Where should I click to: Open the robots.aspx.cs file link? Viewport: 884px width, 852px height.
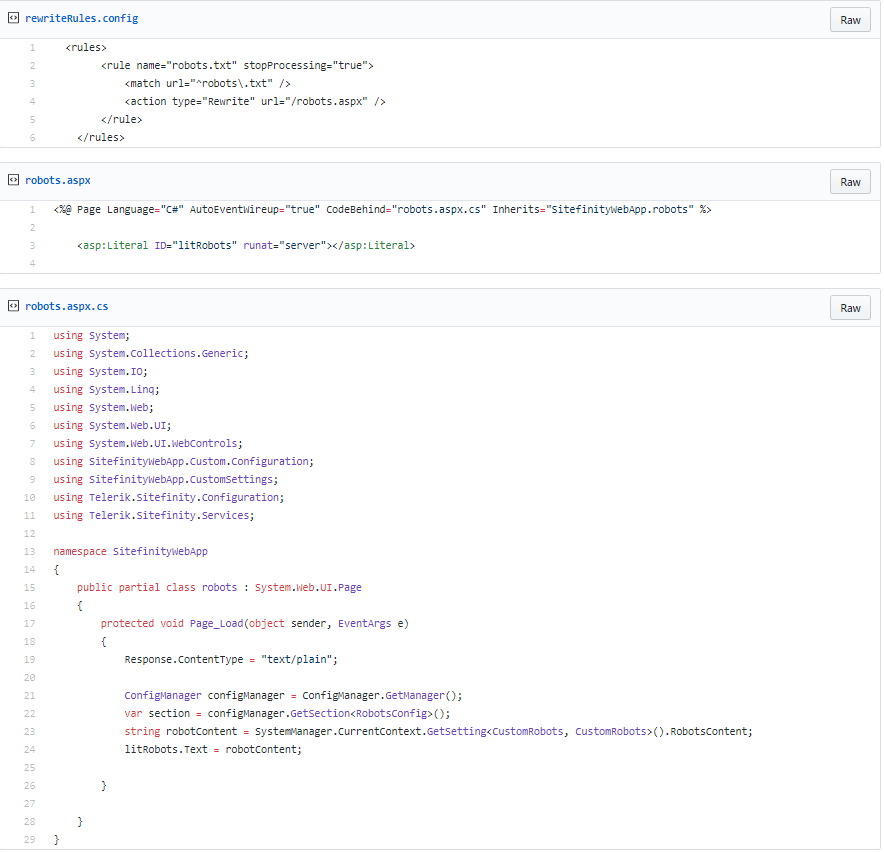(x=67, y=306)
